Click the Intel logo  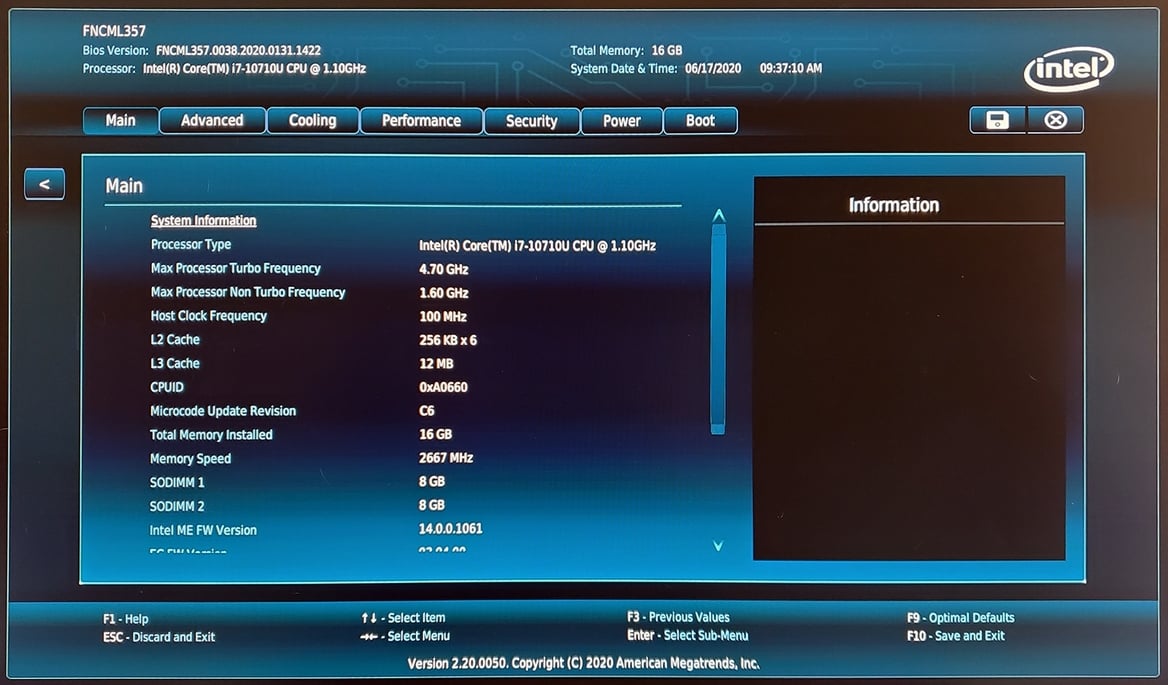pyautogui.click(x=1069, y=69)
